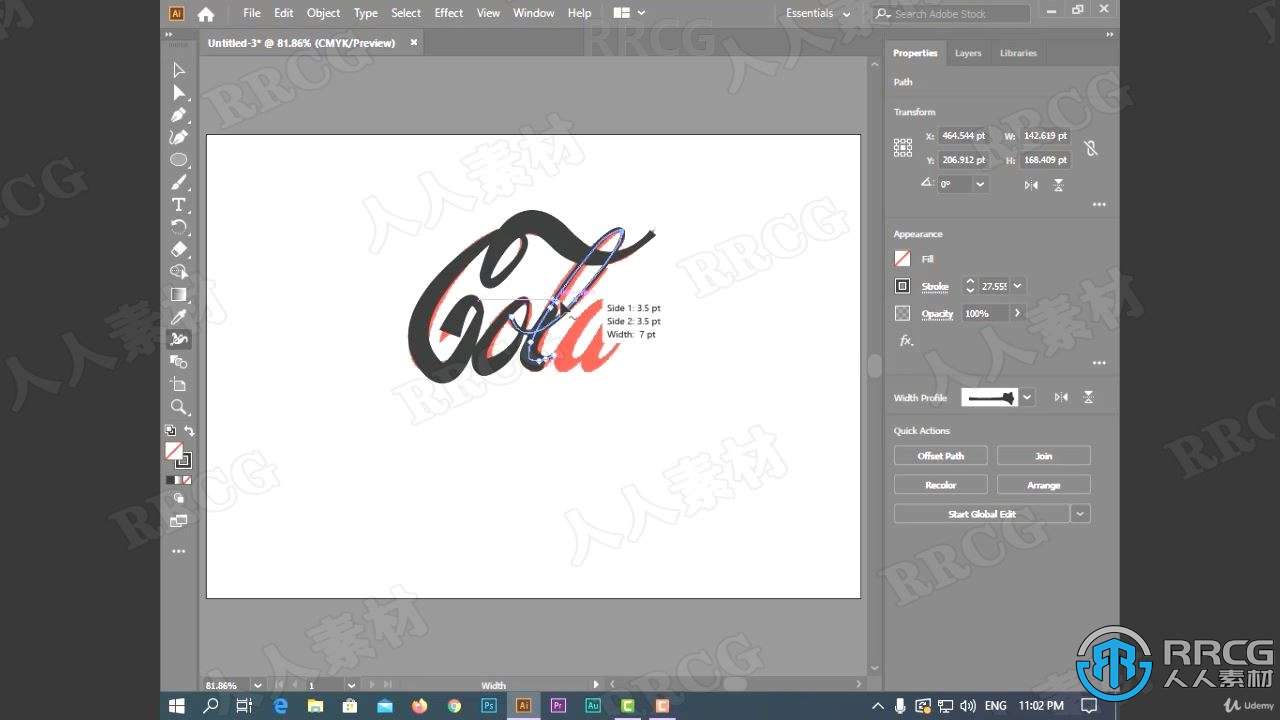Viewport: 1280px width, 720px height.
Task: Select Draw Normal drawing mode
Action: point(179,498)
